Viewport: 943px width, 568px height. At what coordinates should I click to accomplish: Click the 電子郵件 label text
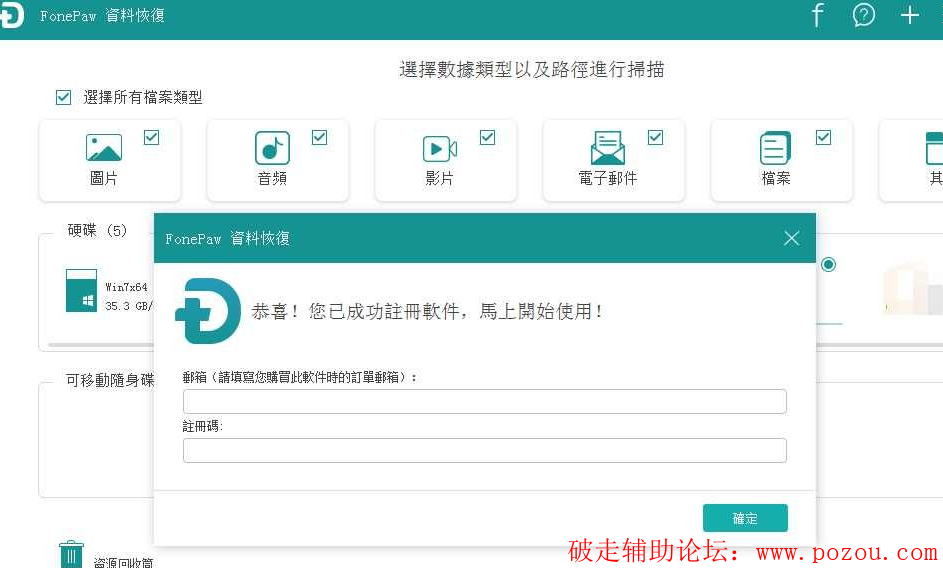[x=607, y=178]
